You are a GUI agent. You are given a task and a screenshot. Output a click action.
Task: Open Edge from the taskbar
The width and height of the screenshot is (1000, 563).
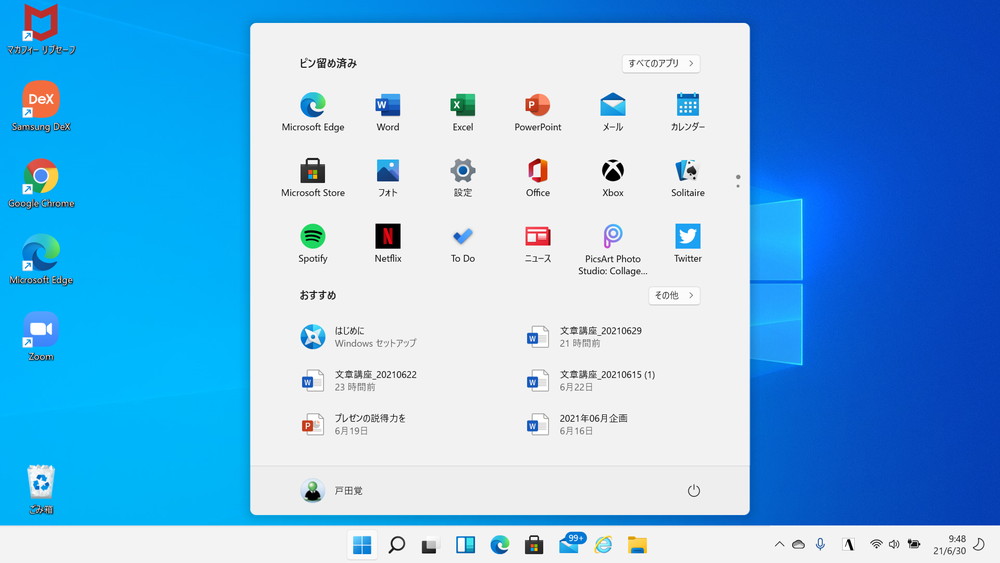pyautogui.click(x=500, y=545)
